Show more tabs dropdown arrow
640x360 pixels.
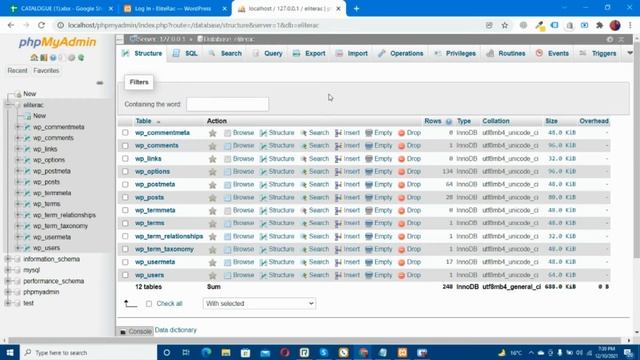tap(630, 53)
